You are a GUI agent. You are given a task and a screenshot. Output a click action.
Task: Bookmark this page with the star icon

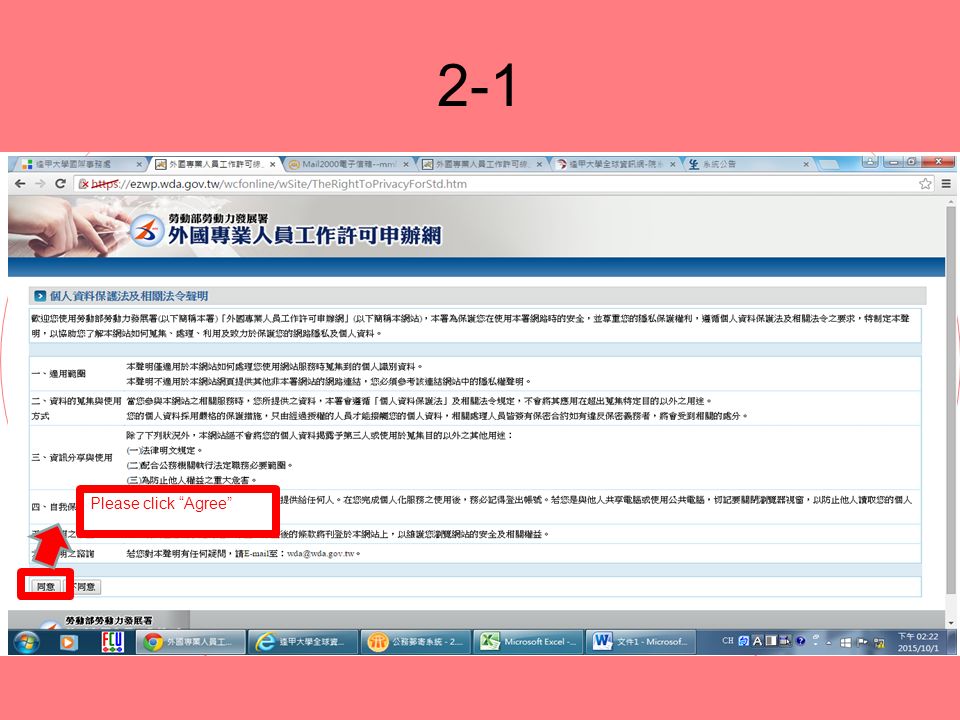pos(925,184)
